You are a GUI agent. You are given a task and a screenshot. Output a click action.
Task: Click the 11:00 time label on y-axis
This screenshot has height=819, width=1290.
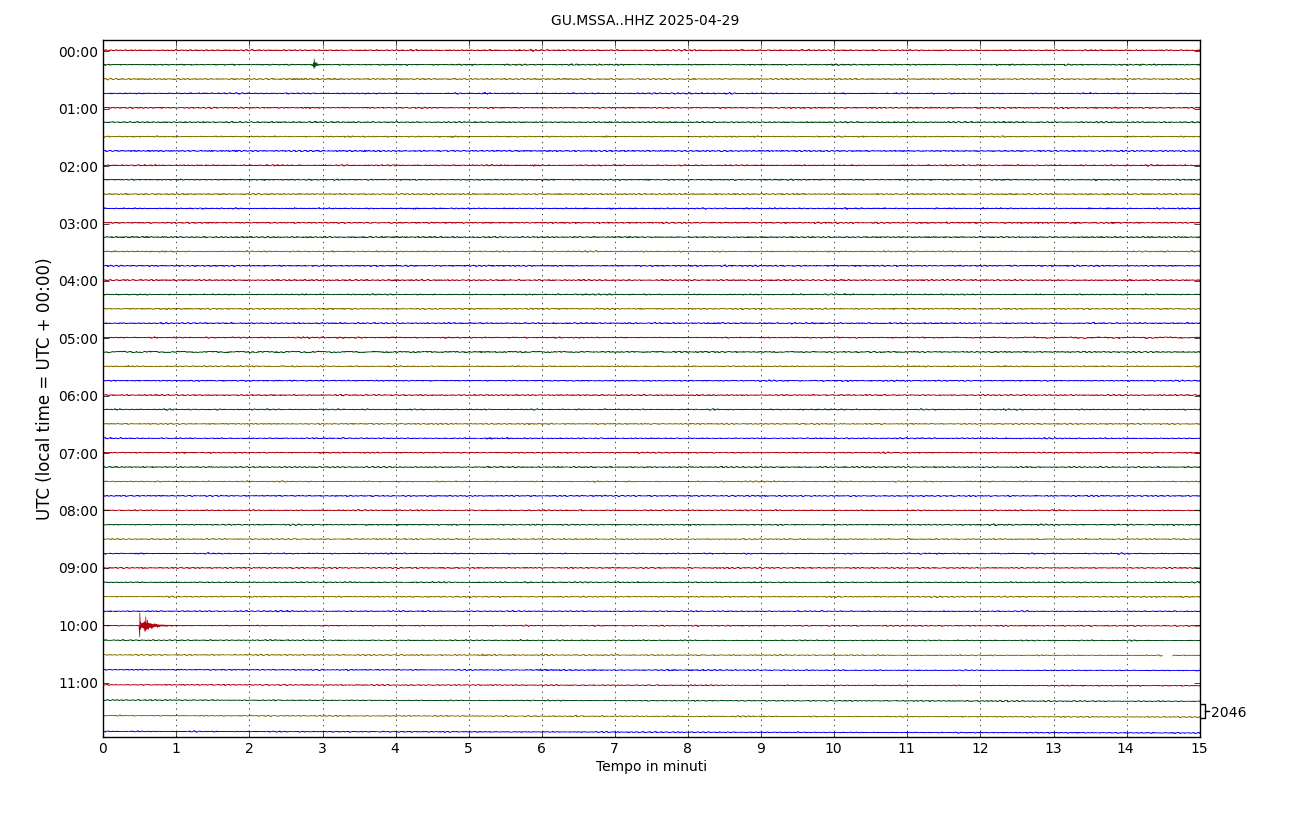click(x=78, y=683)
